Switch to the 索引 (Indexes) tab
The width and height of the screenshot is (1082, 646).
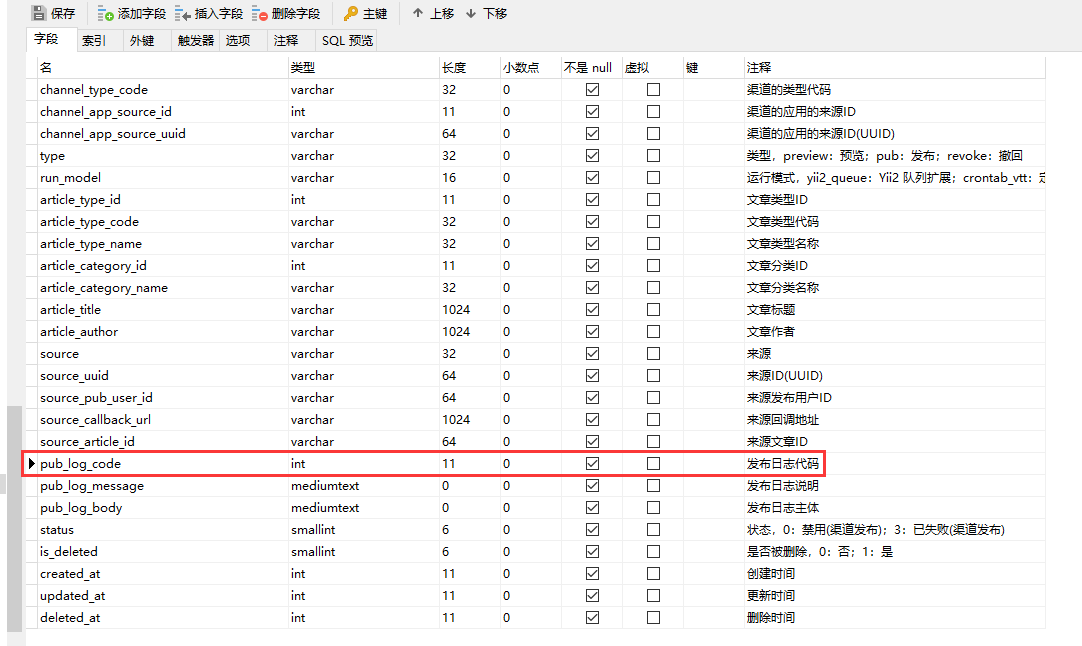(94, 41)
